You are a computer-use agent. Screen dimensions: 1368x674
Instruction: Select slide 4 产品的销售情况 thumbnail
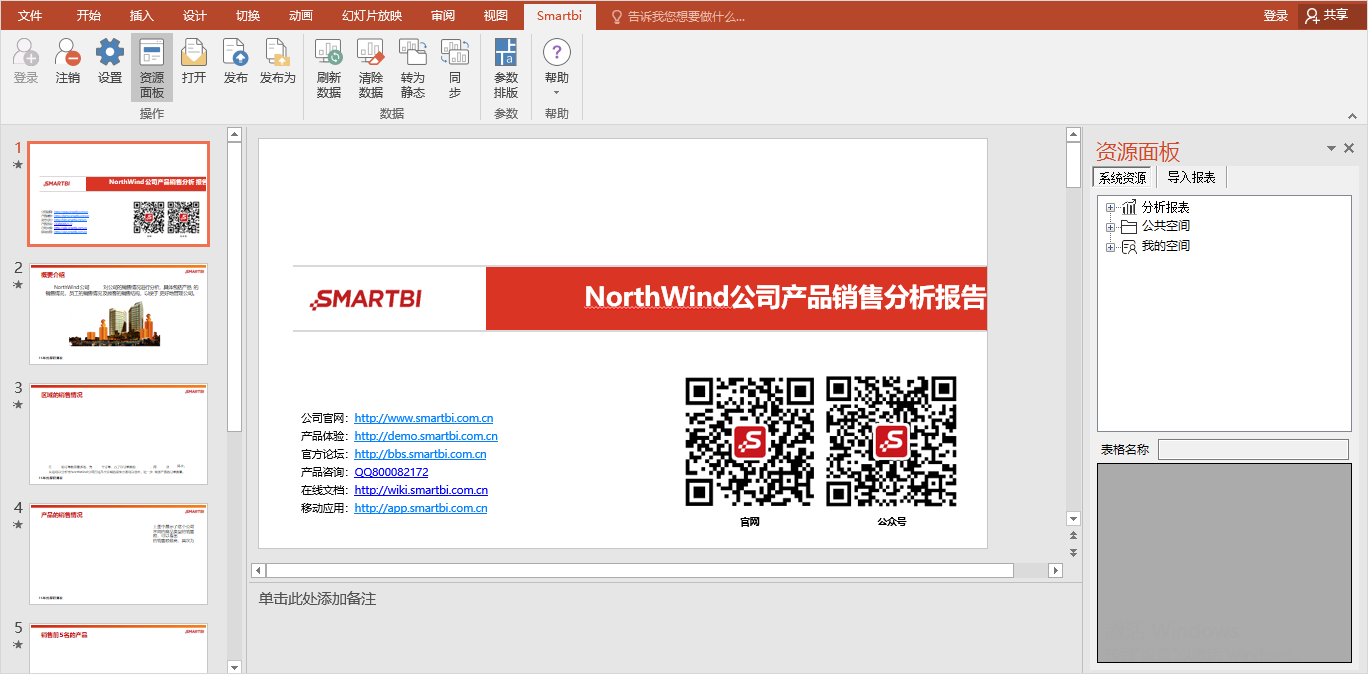(118, 554)
